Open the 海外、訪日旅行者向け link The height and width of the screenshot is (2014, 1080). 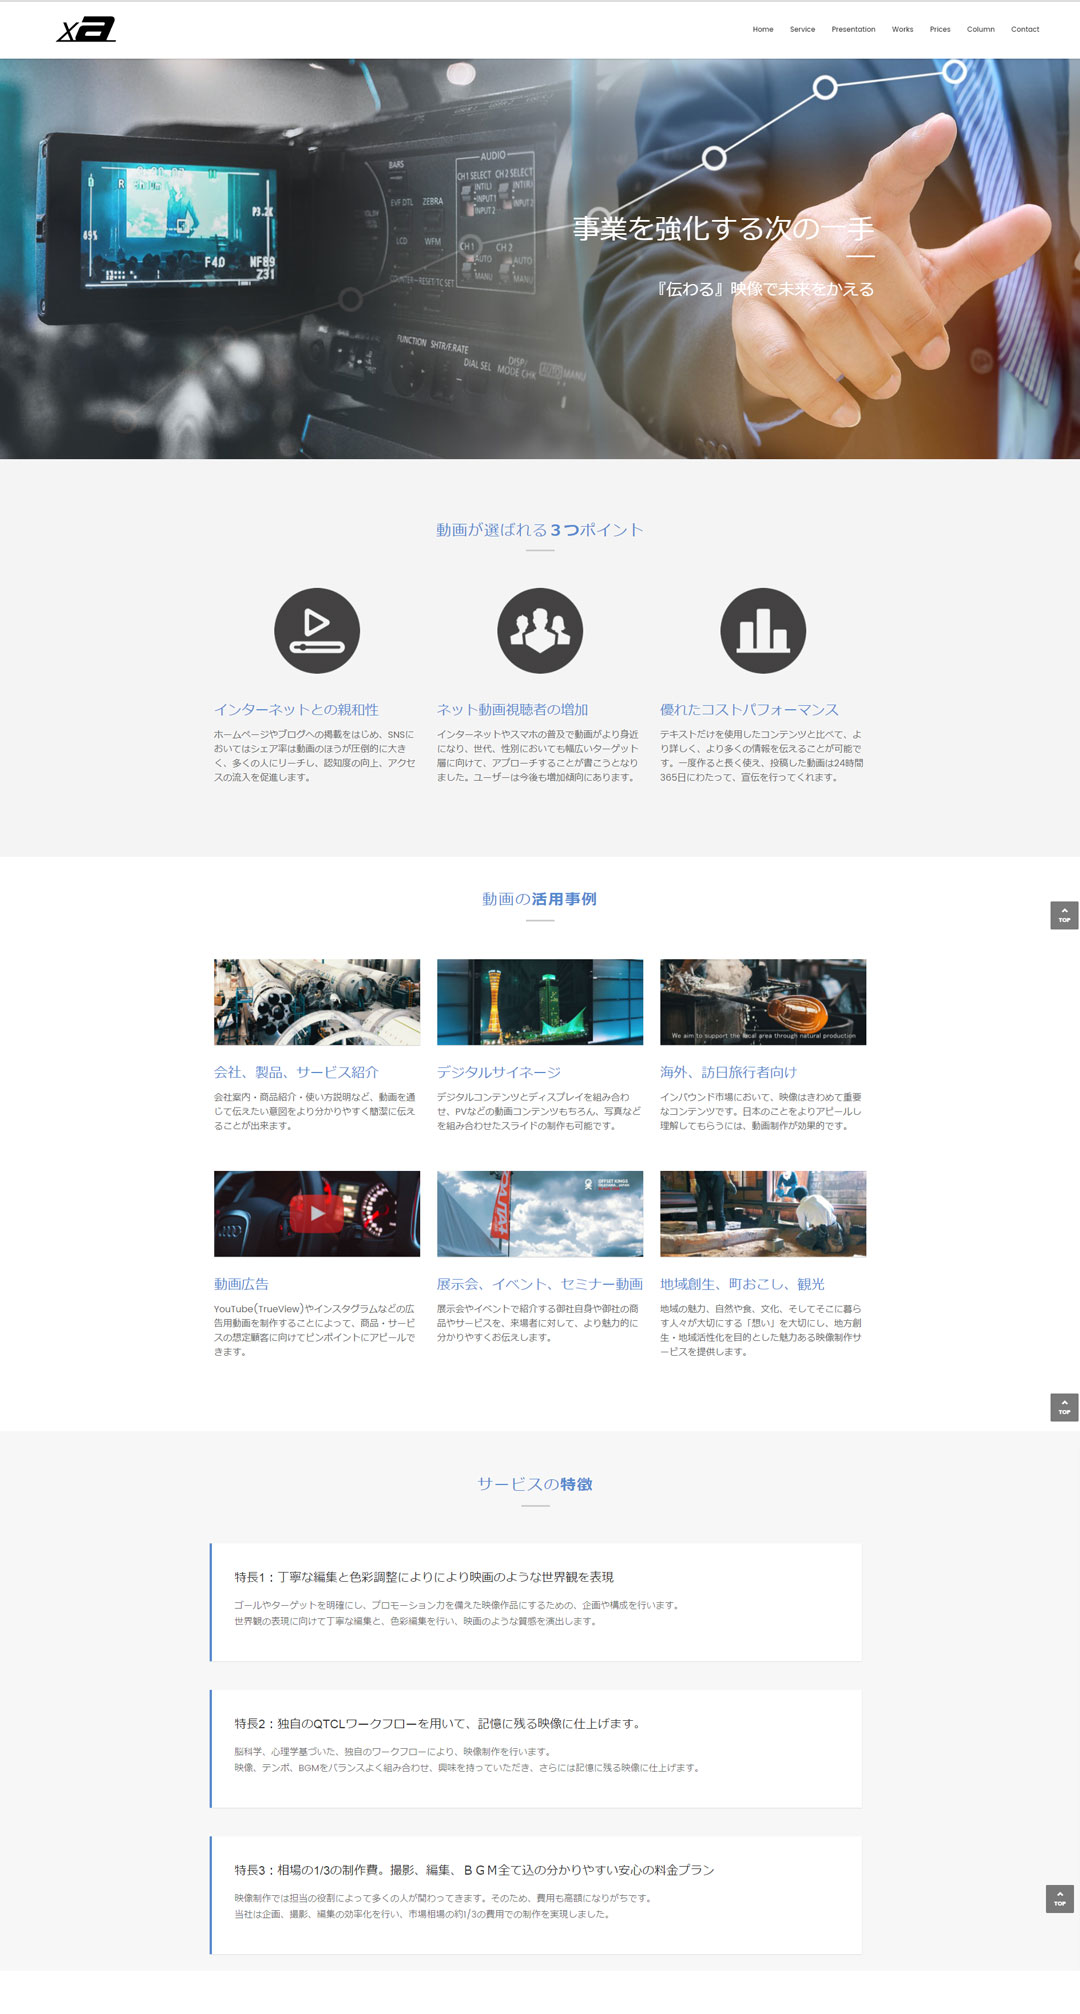(728, 1072)
